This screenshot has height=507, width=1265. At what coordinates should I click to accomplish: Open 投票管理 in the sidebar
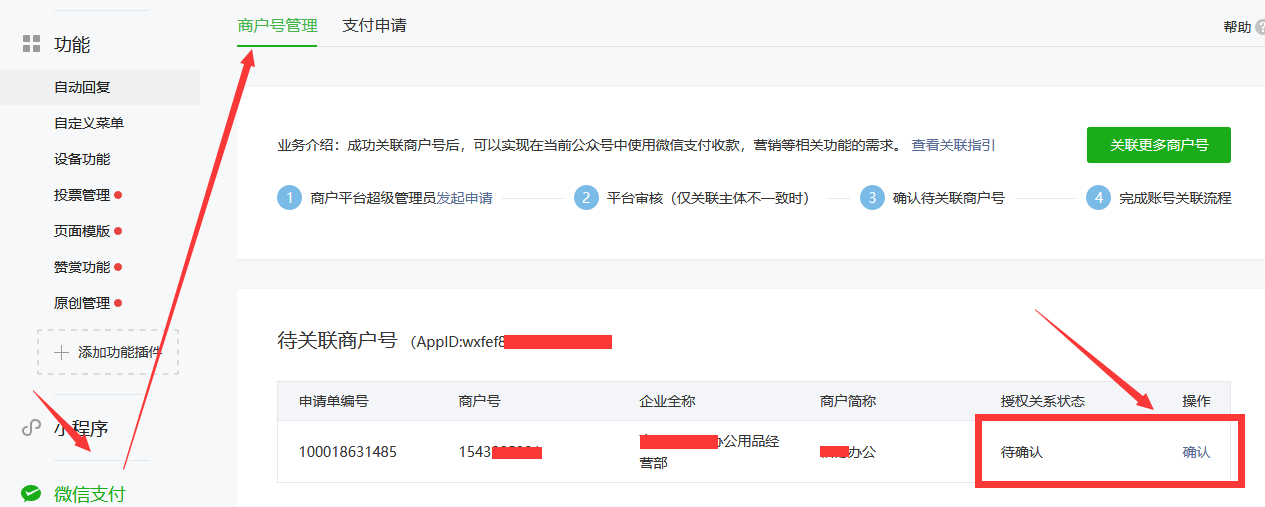tap(82, 195)
